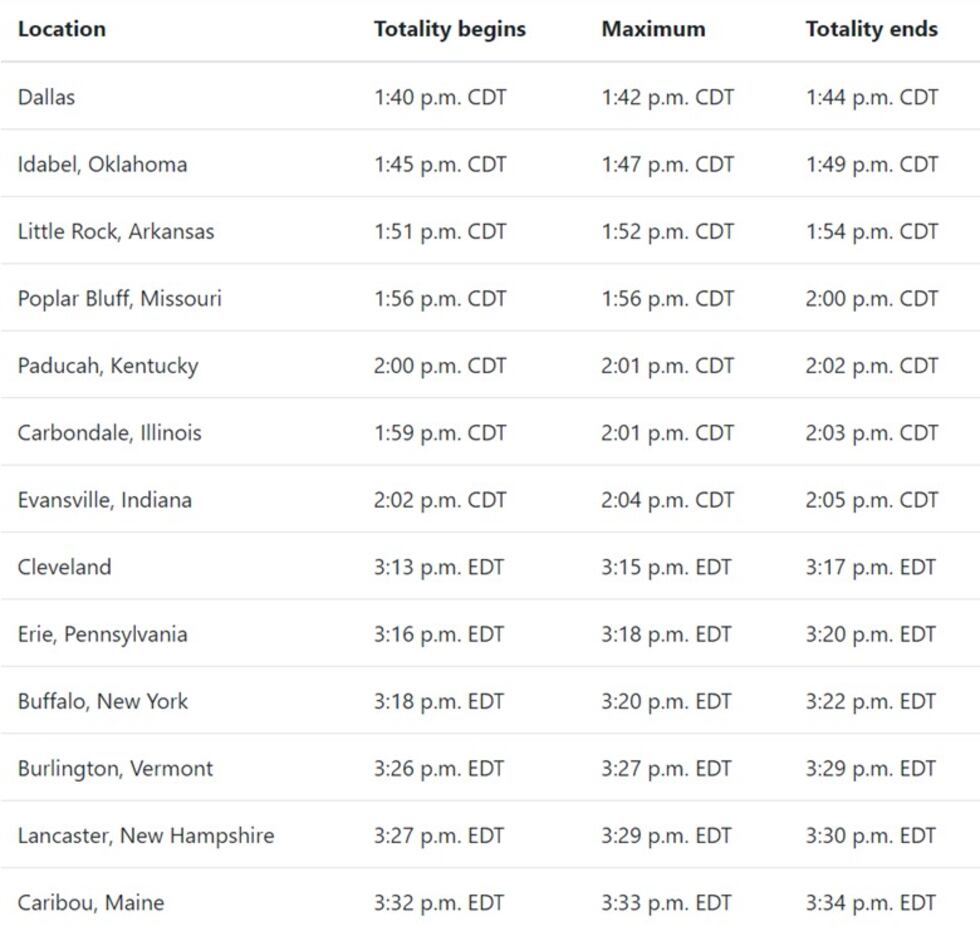This screenshot has height=931, width=980.
Task: Click the Location column header
Action: coord(61,29)
